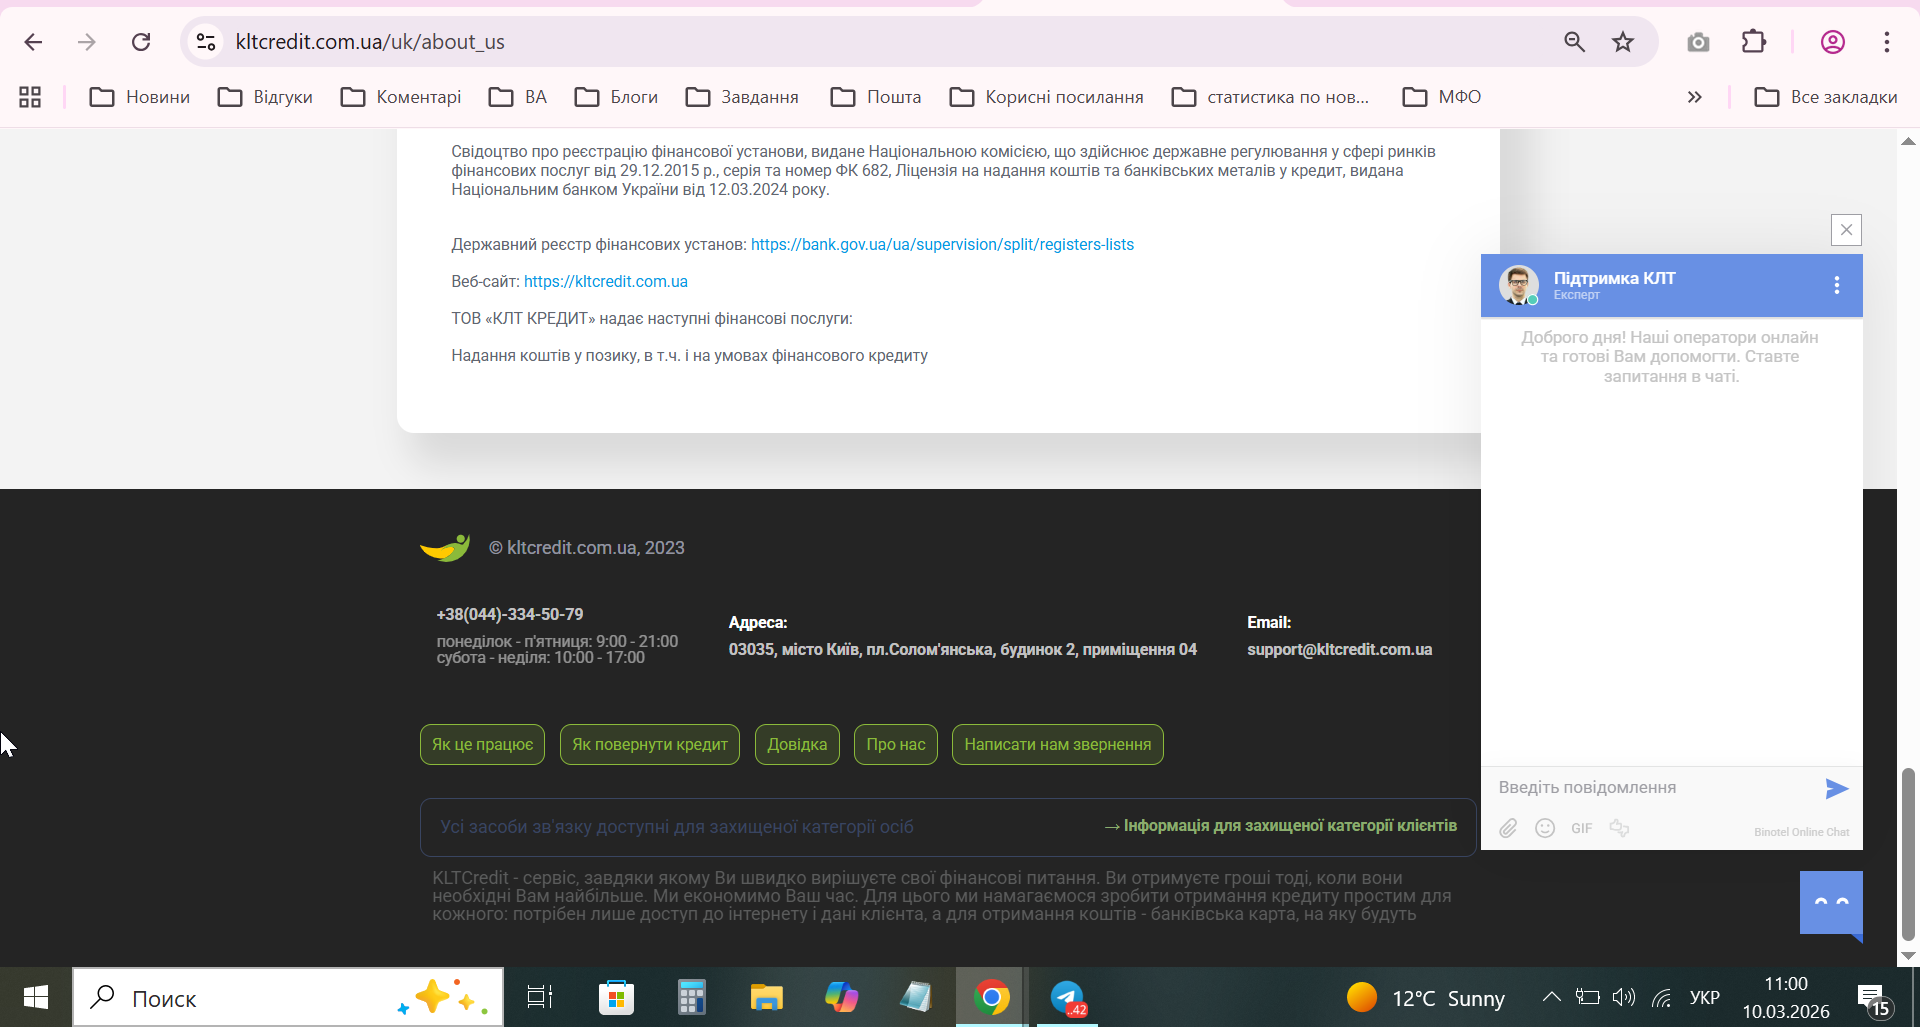The image size is (1920, 1027).
Task: Switch to Chrome on the taskbar
Action: pyautogui.click(x=991, y=997)
